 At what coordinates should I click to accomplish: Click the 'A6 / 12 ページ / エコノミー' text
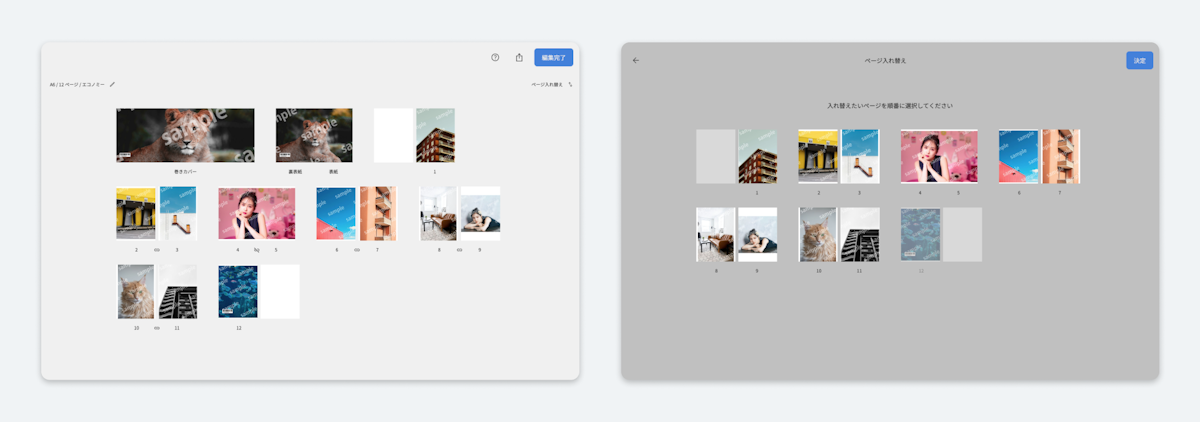(x=77, y=85)
